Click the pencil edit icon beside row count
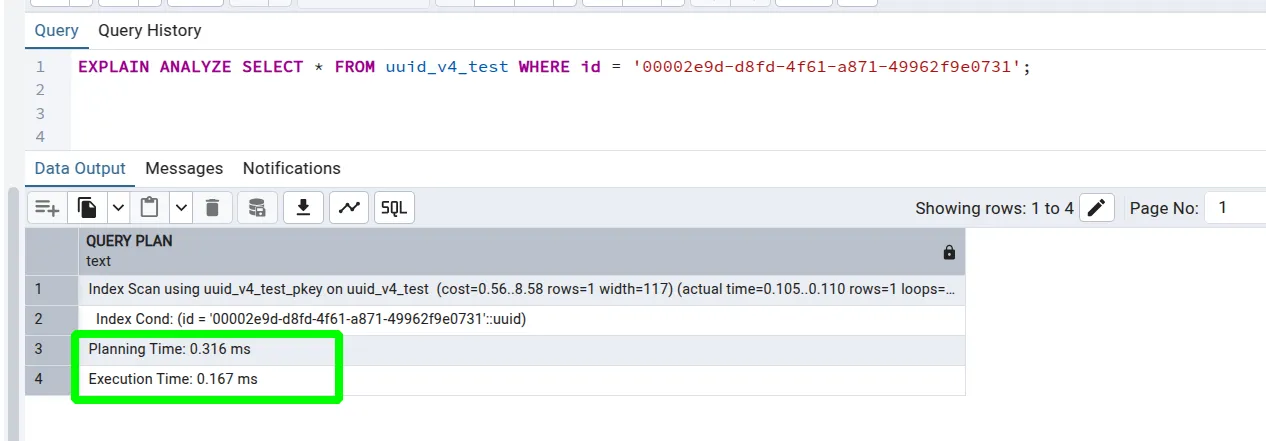Screen dimensions: 1266x441 tap(1096, 208)
